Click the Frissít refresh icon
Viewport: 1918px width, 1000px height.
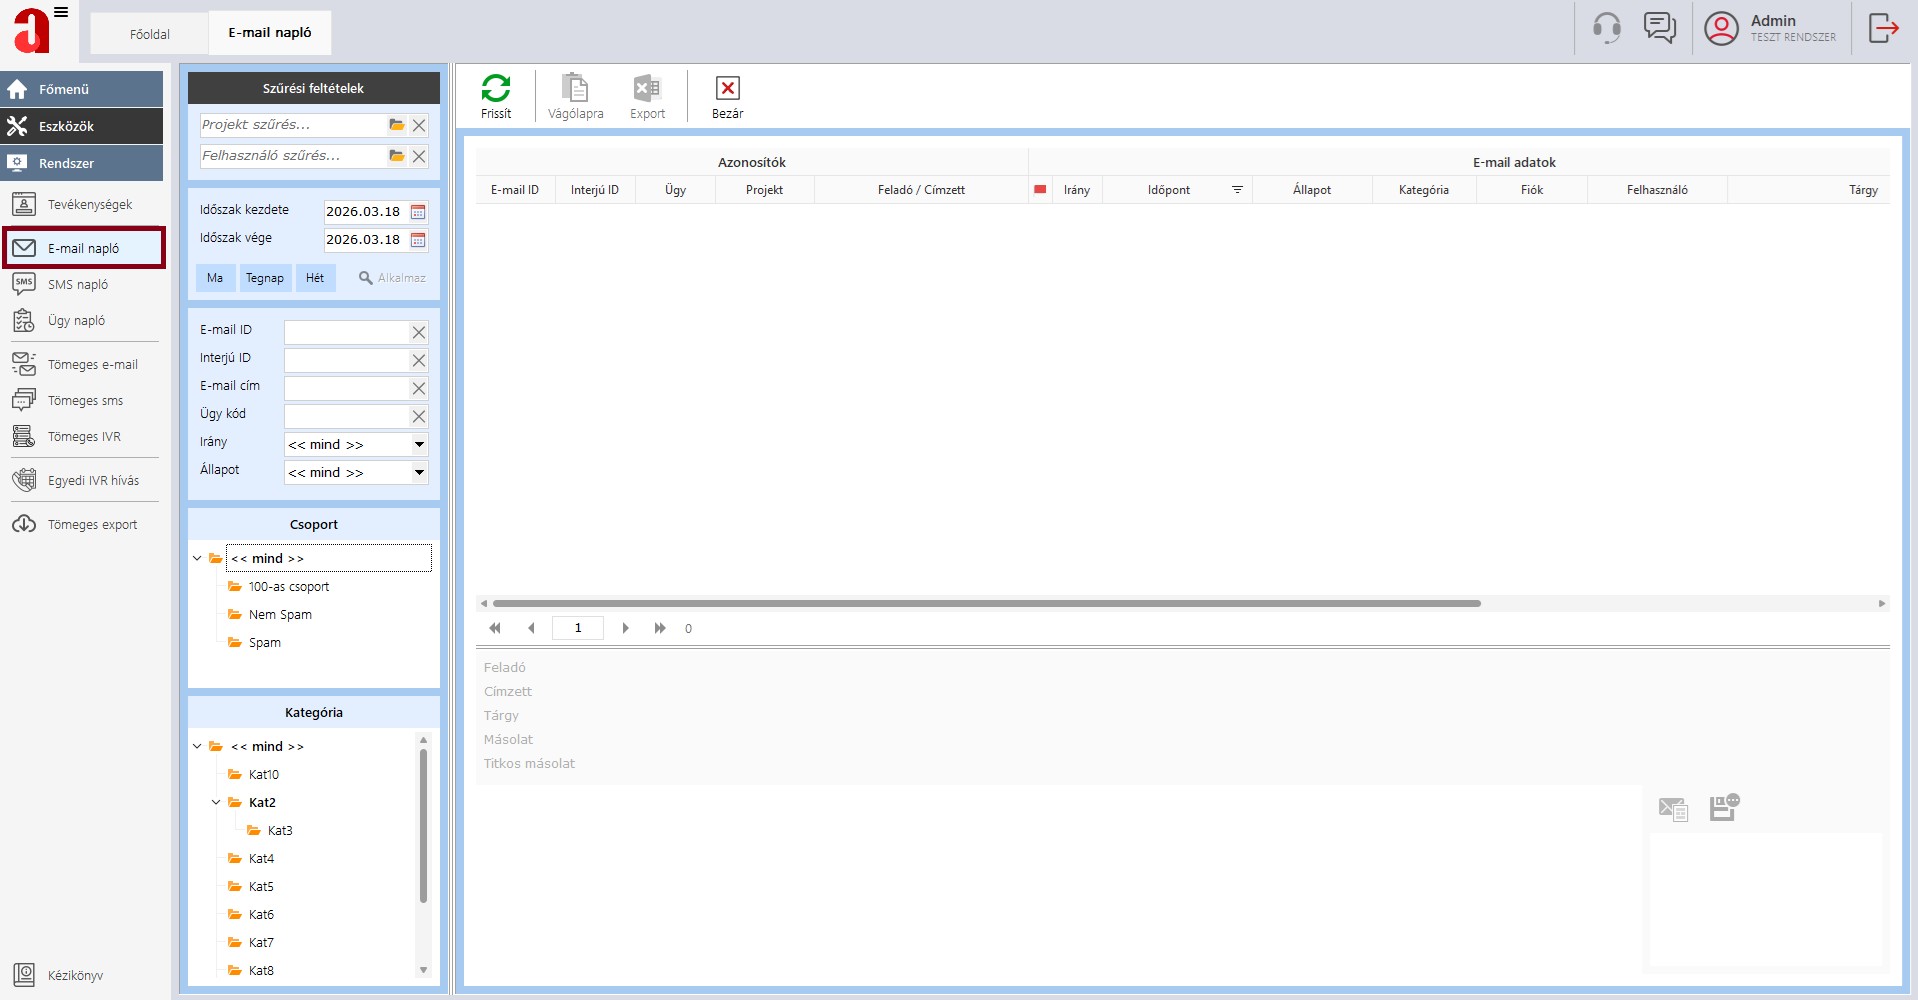tap(495, 89)
